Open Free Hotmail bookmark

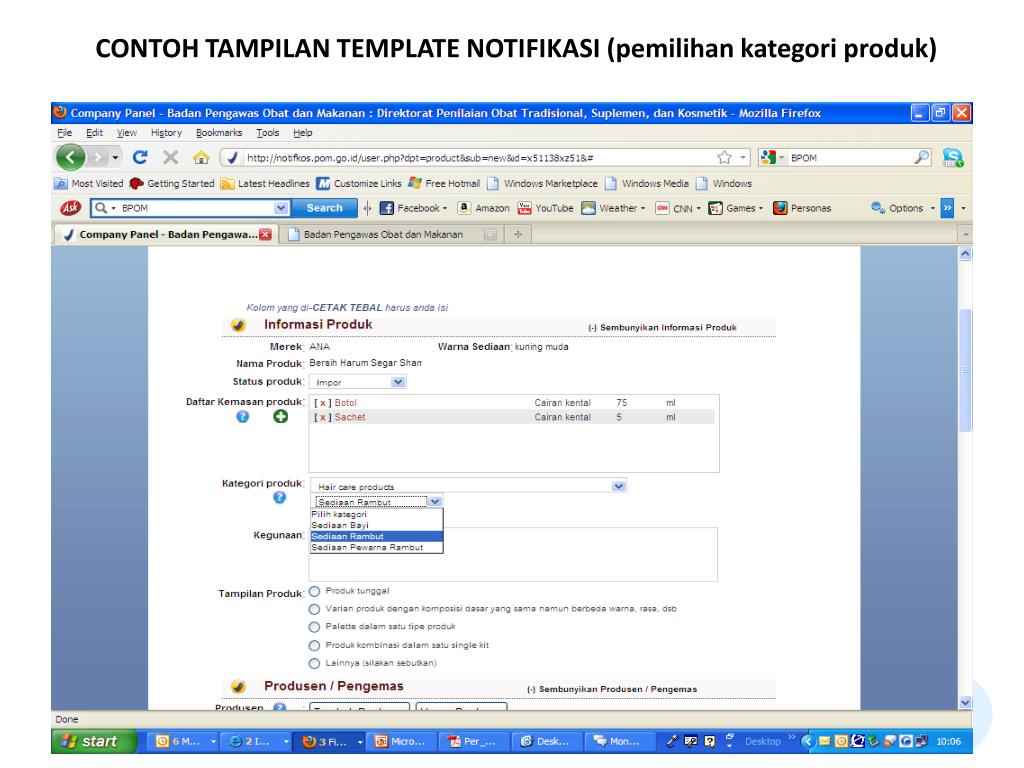pos(444,184)
